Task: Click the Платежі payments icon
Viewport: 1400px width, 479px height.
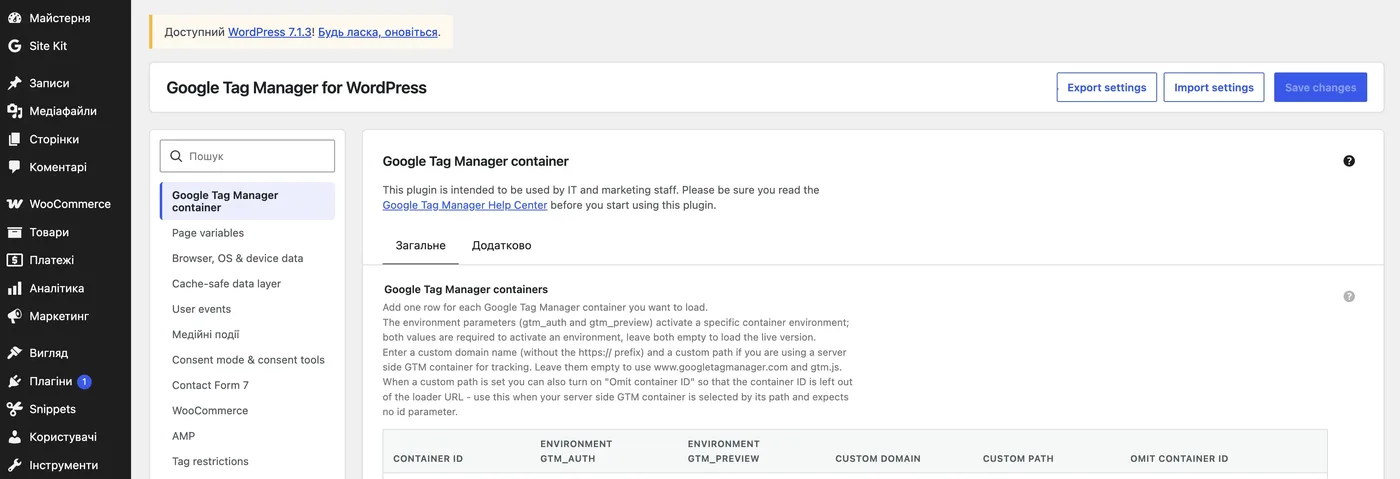Action: click(x=15, y=260)
